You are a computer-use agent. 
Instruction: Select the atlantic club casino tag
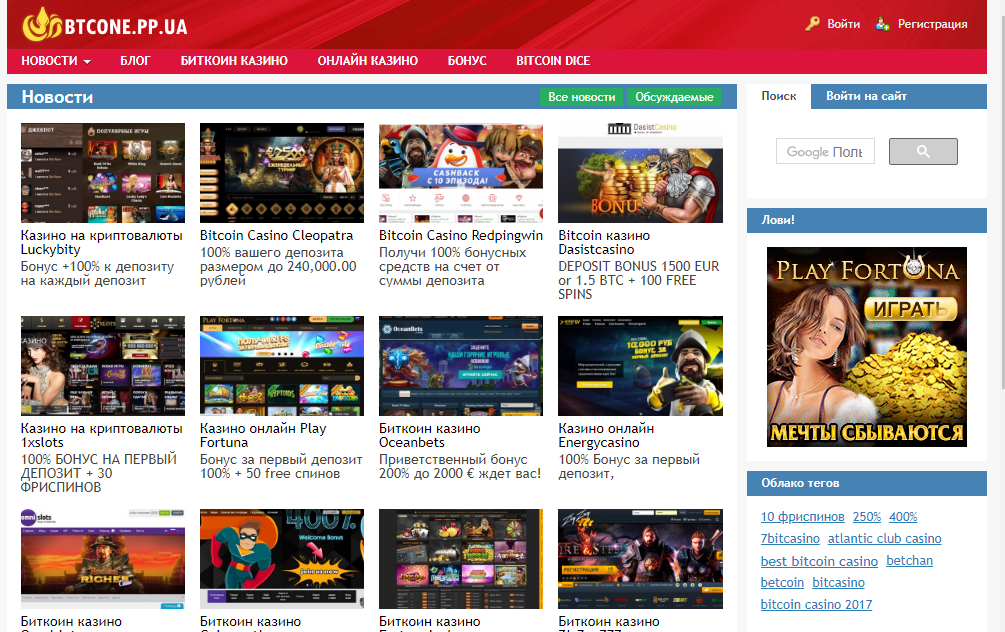tap(885, 538)
